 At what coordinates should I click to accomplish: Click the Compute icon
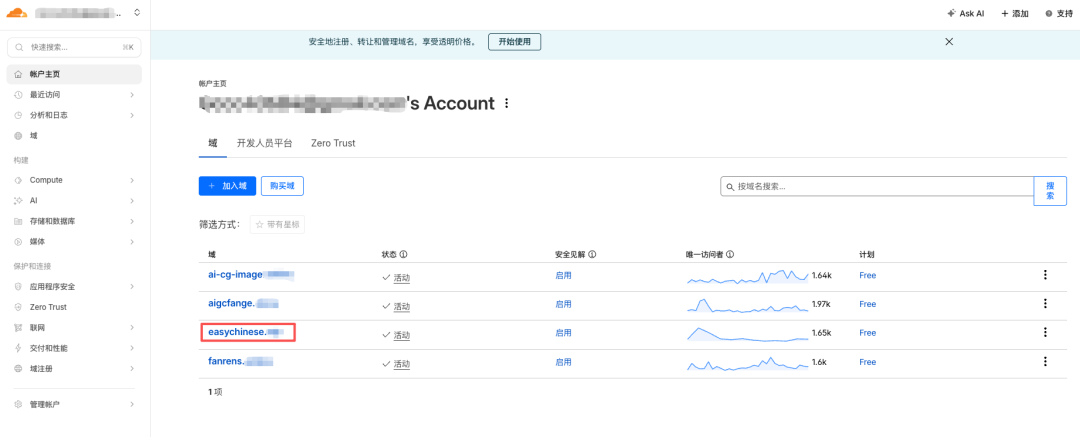click(x=18, y=180)
